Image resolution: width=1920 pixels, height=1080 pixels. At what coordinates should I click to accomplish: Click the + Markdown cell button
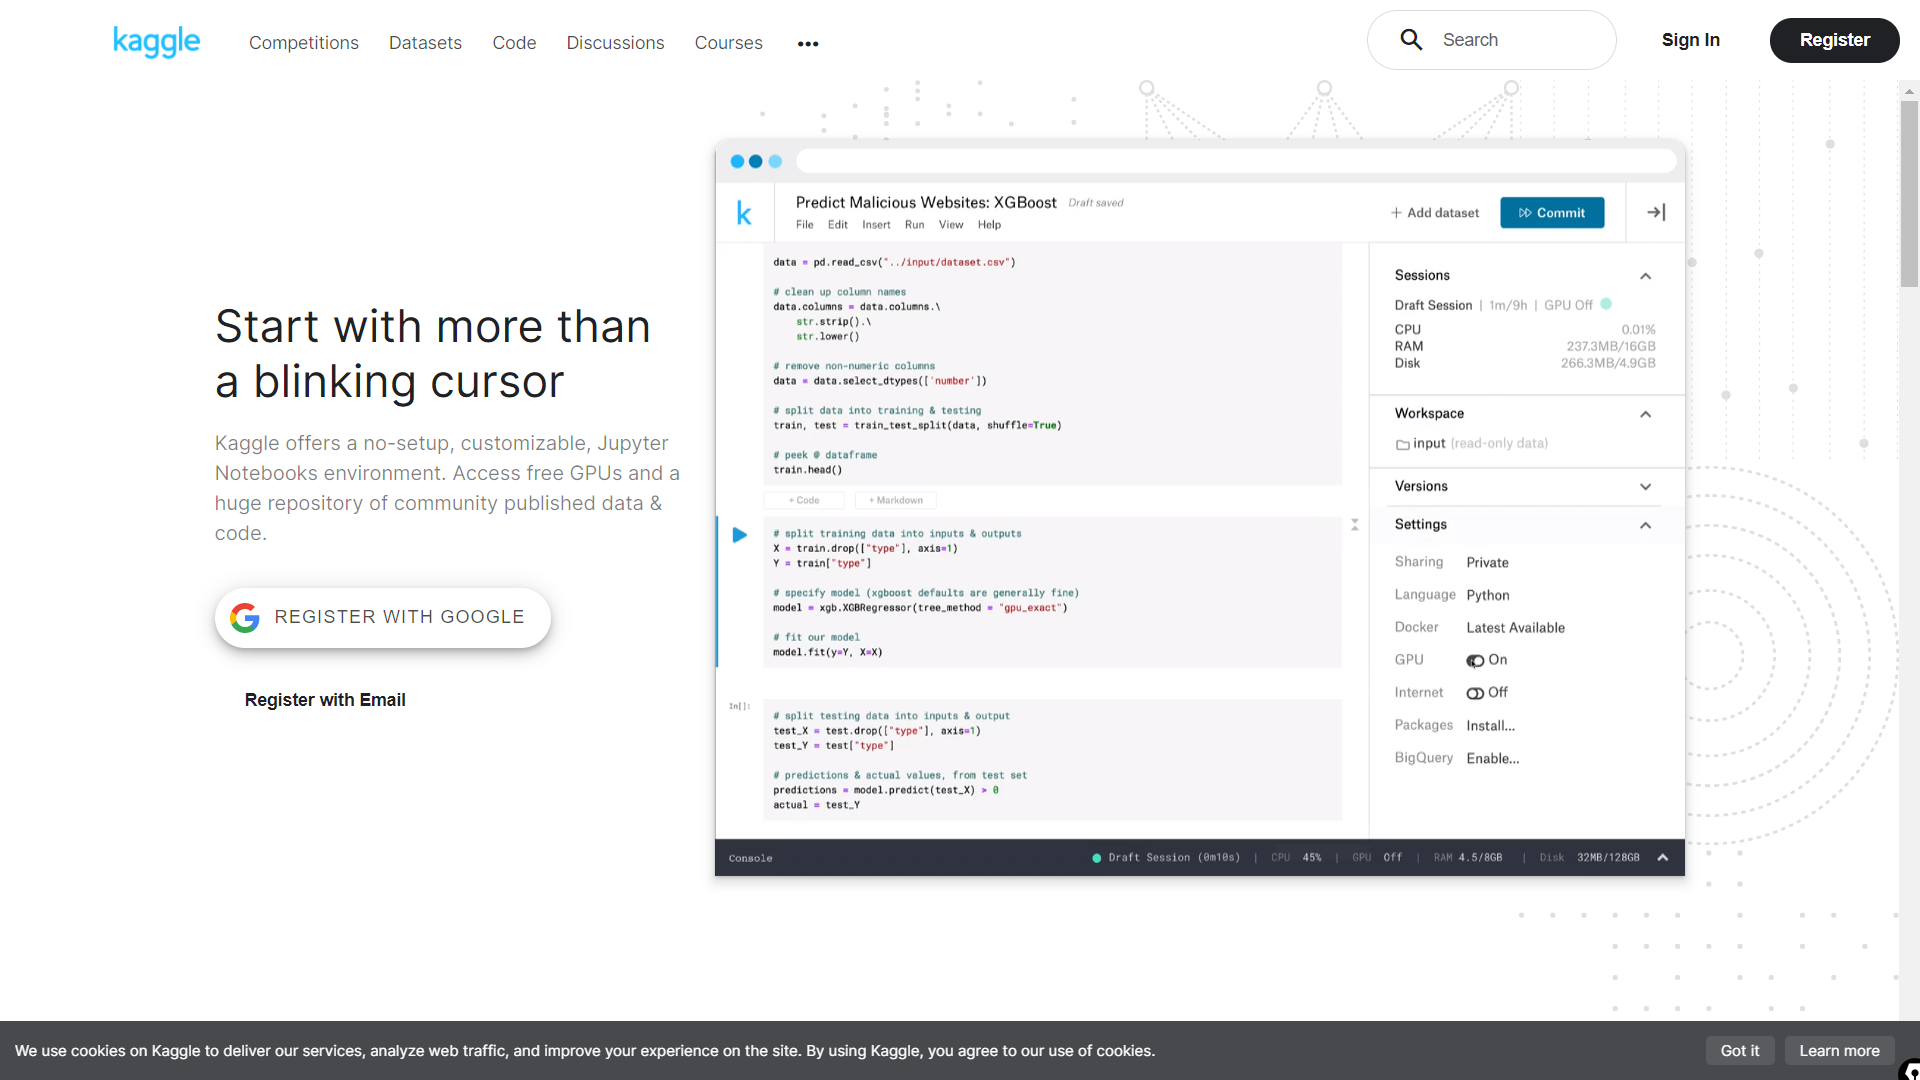click(x=896, y=500)
